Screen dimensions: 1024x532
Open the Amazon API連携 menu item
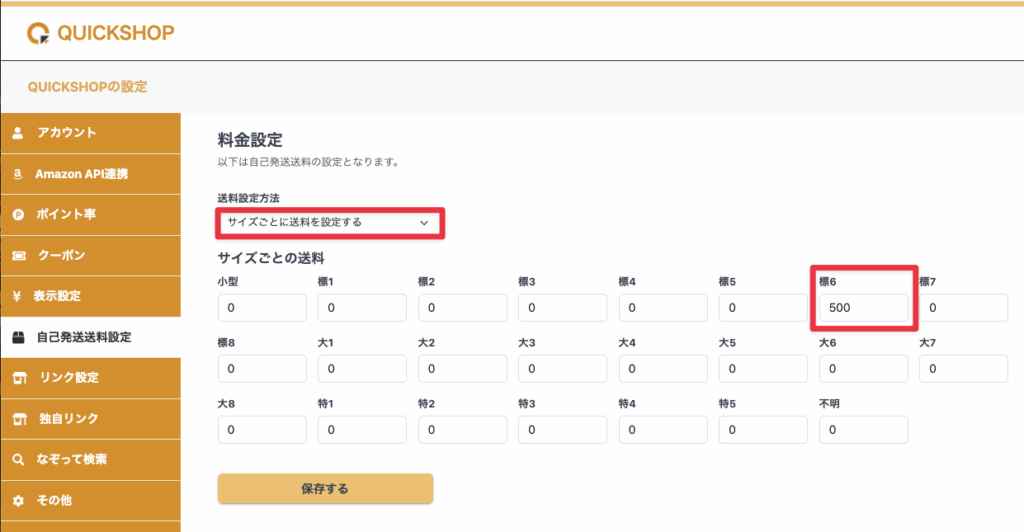click(x=81, y=174)
